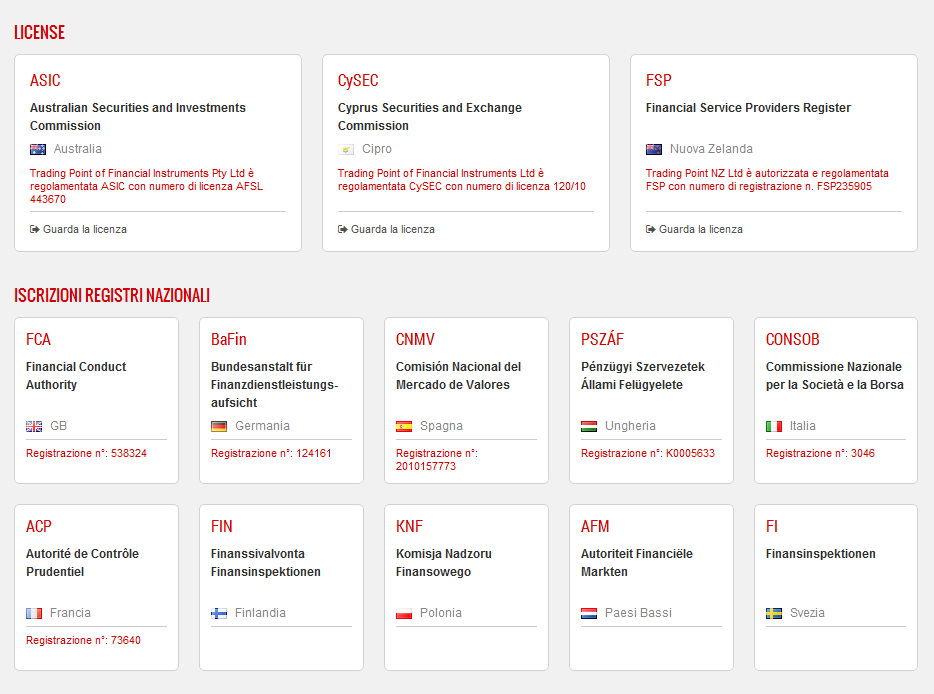Click the GB flag in FCA card
934x694 pixels.
(x=34, y=426)
